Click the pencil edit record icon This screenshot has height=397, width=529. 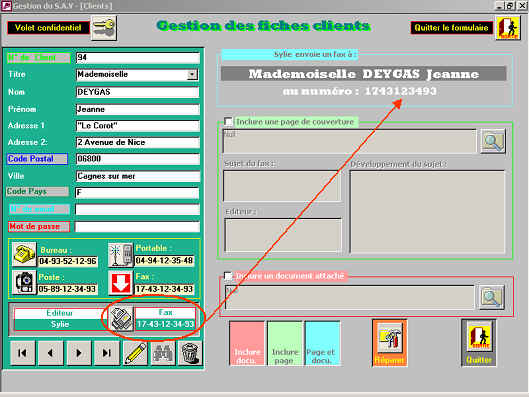point(135,353)
